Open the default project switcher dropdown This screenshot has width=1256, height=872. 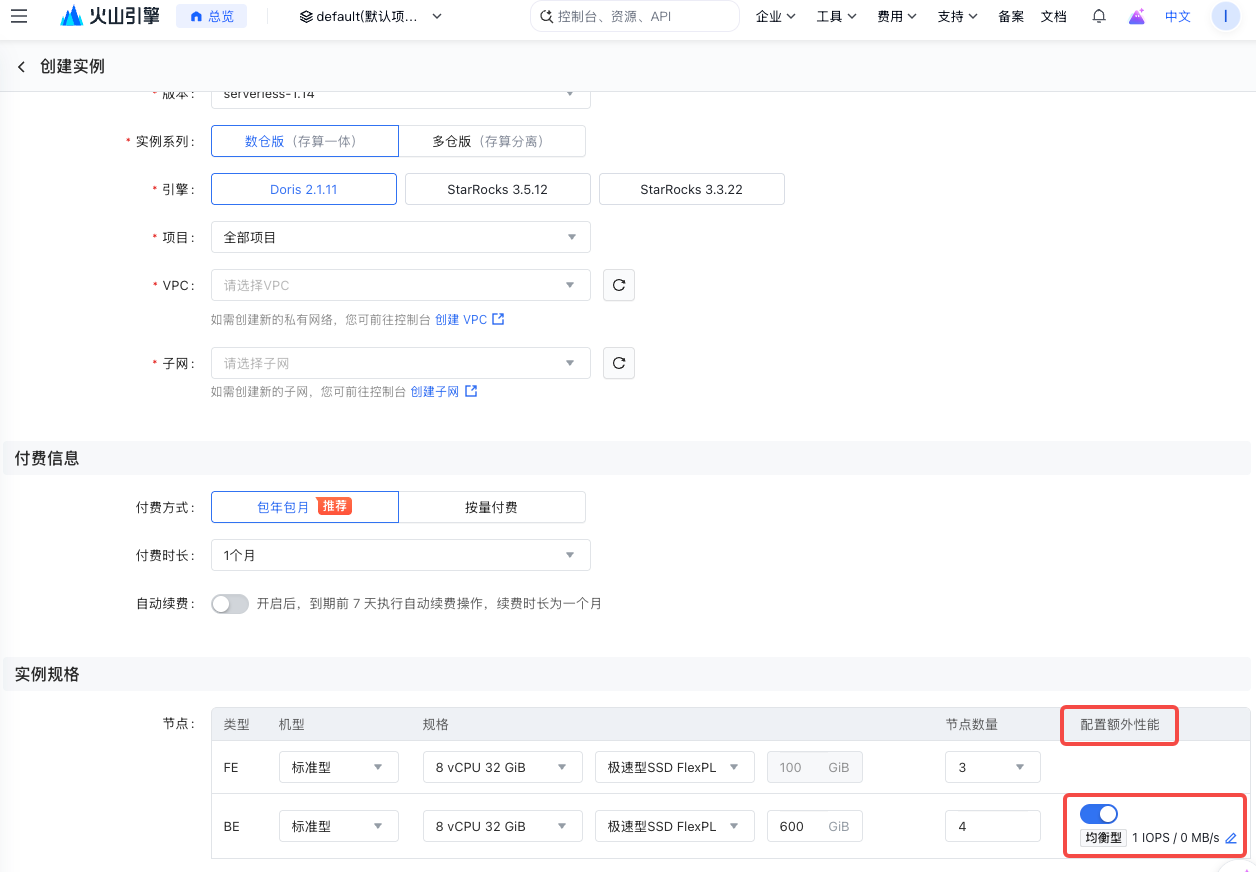click(x=371, y=16)
